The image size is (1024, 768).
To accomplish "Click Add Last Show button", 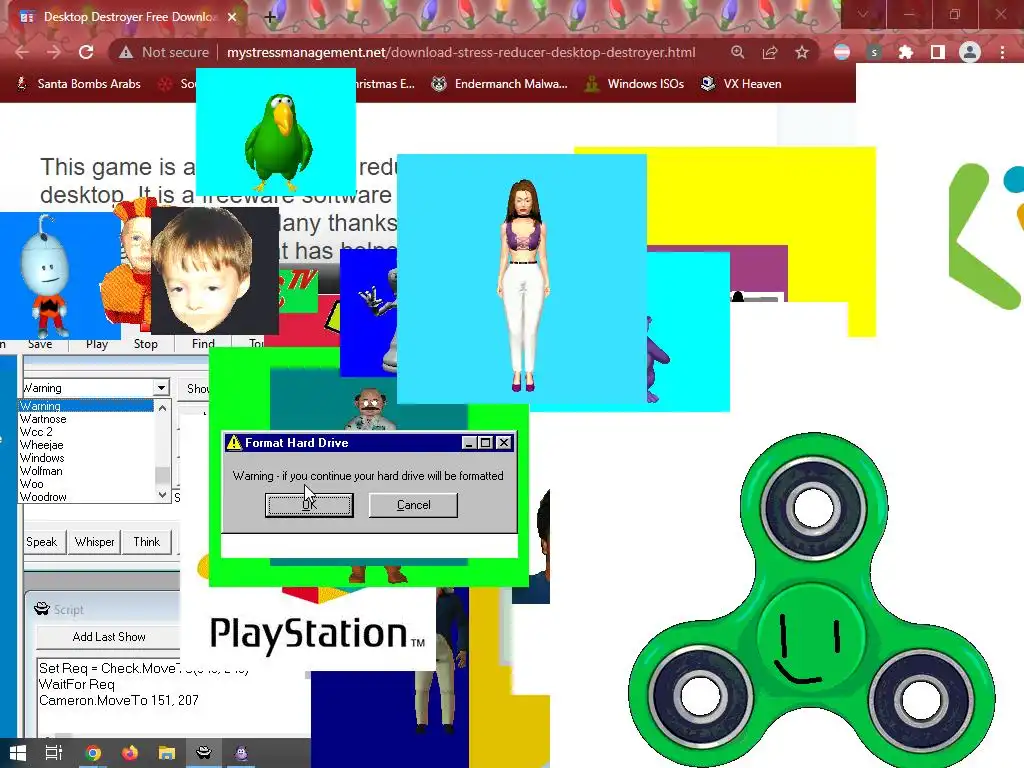I will coord(108,637).
